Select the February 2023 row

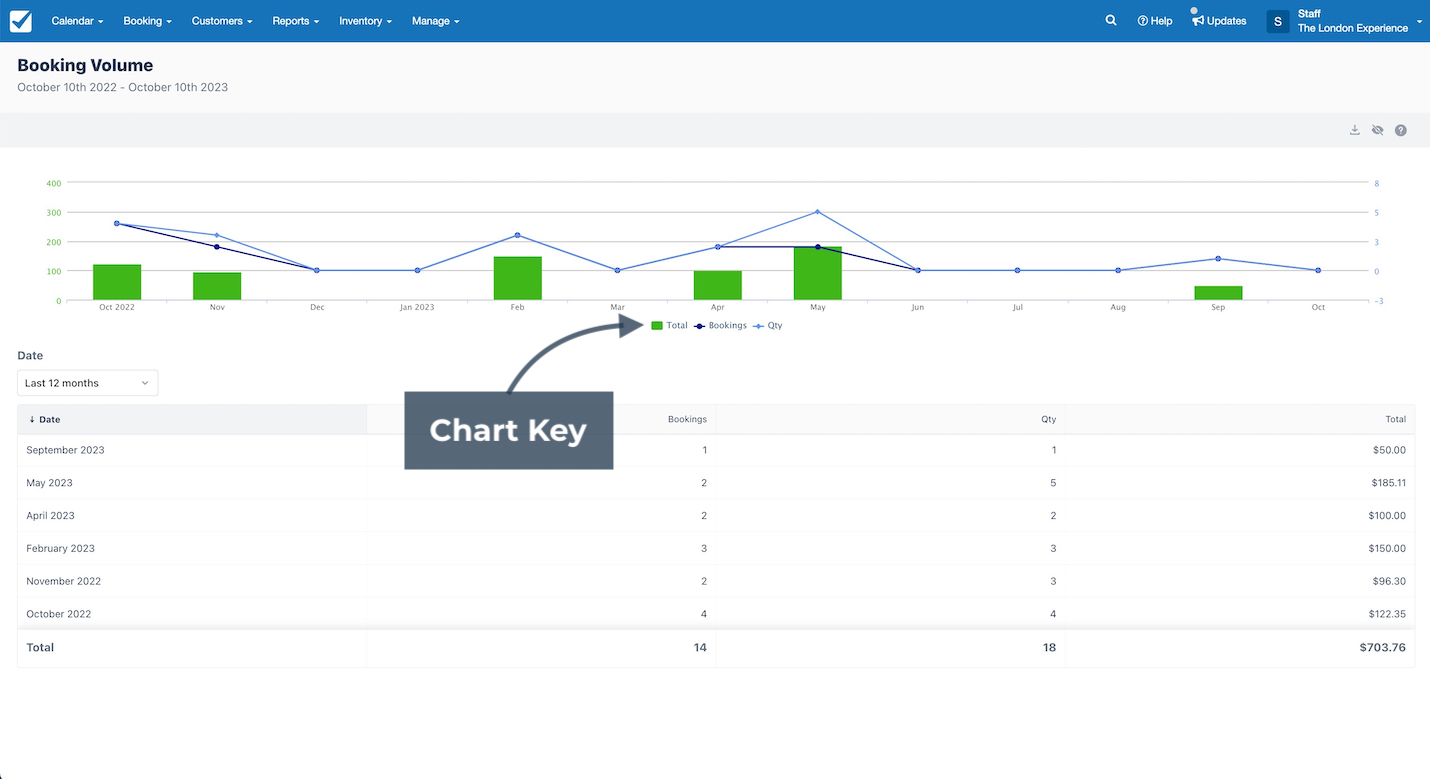tap(716, 549)
